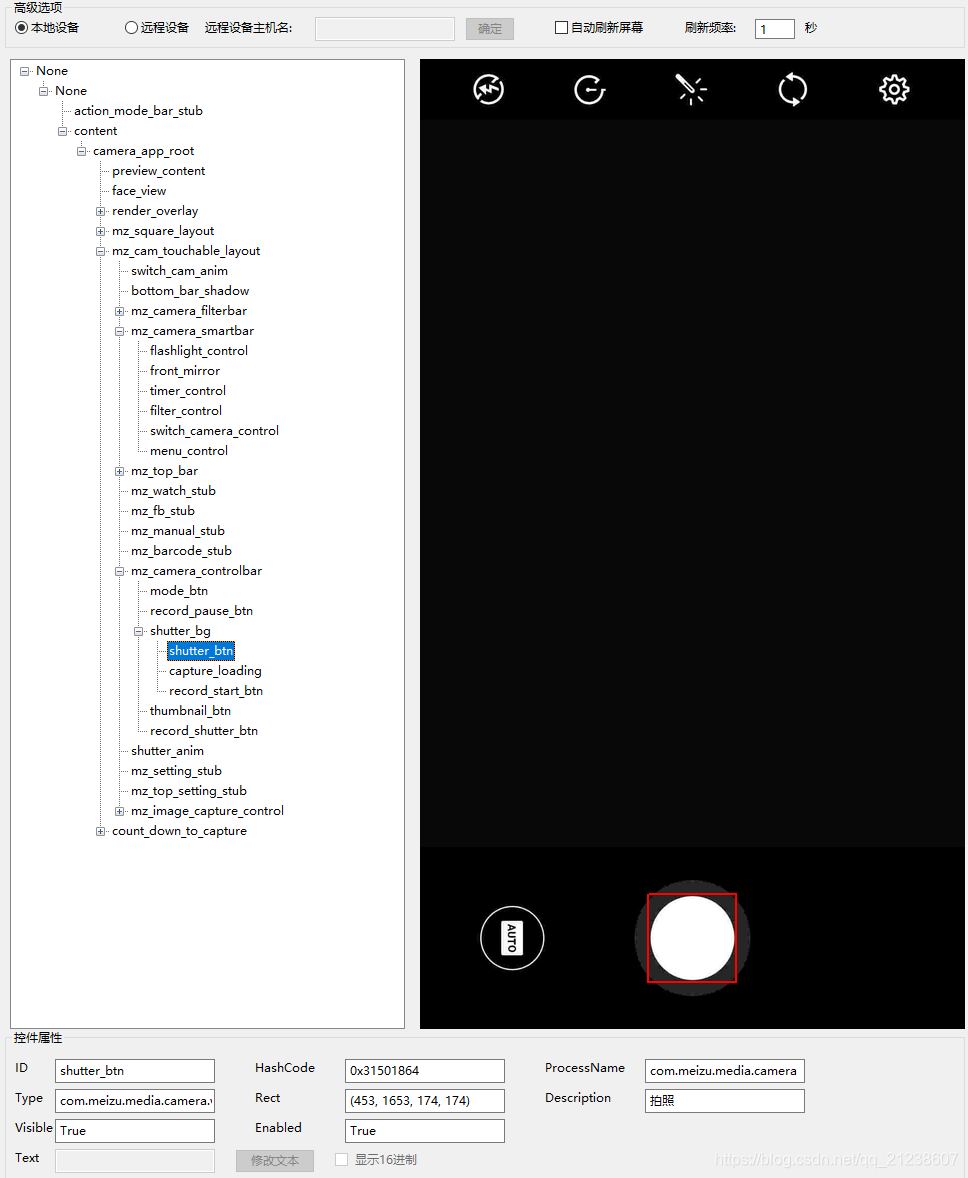Select front_mirror tree item
Image resolution: width=968 pixels, height=1178 pixels.
tap(185, 371)
